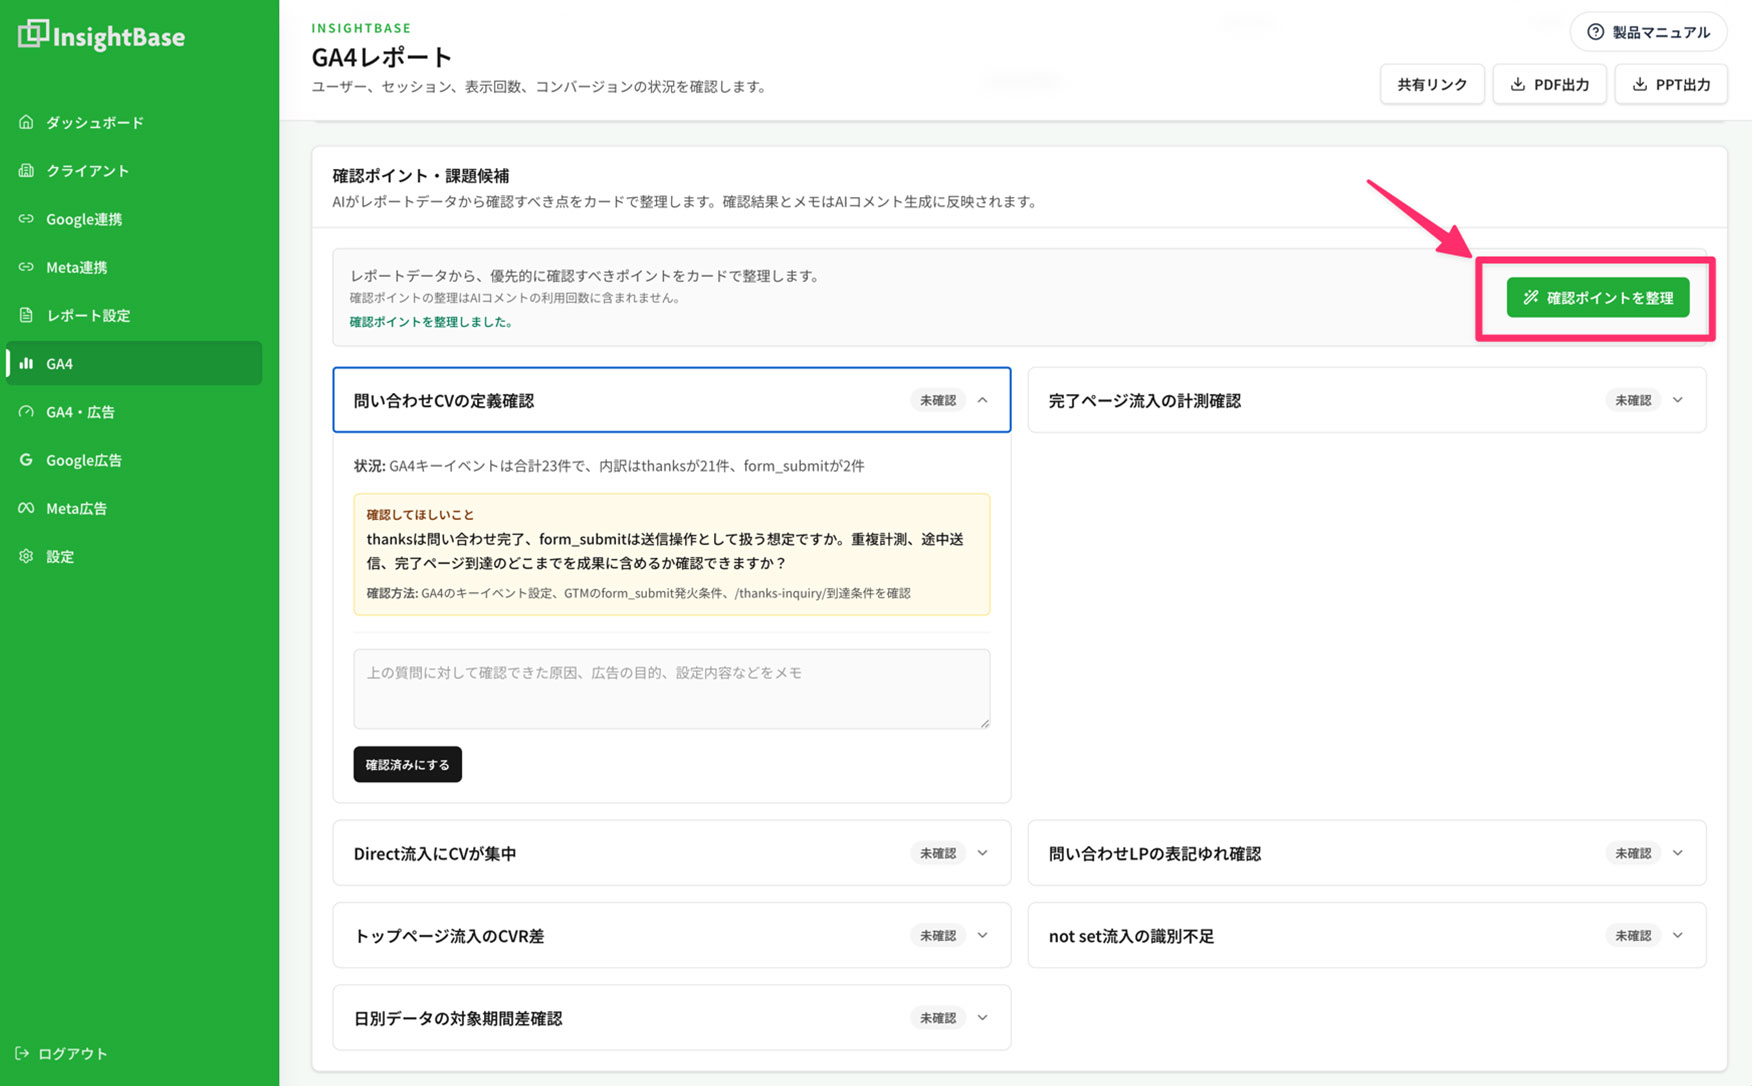The width and height of the screenshot is (1752, 1086).
Task: Open レポート設定 section
Action: 134,315
